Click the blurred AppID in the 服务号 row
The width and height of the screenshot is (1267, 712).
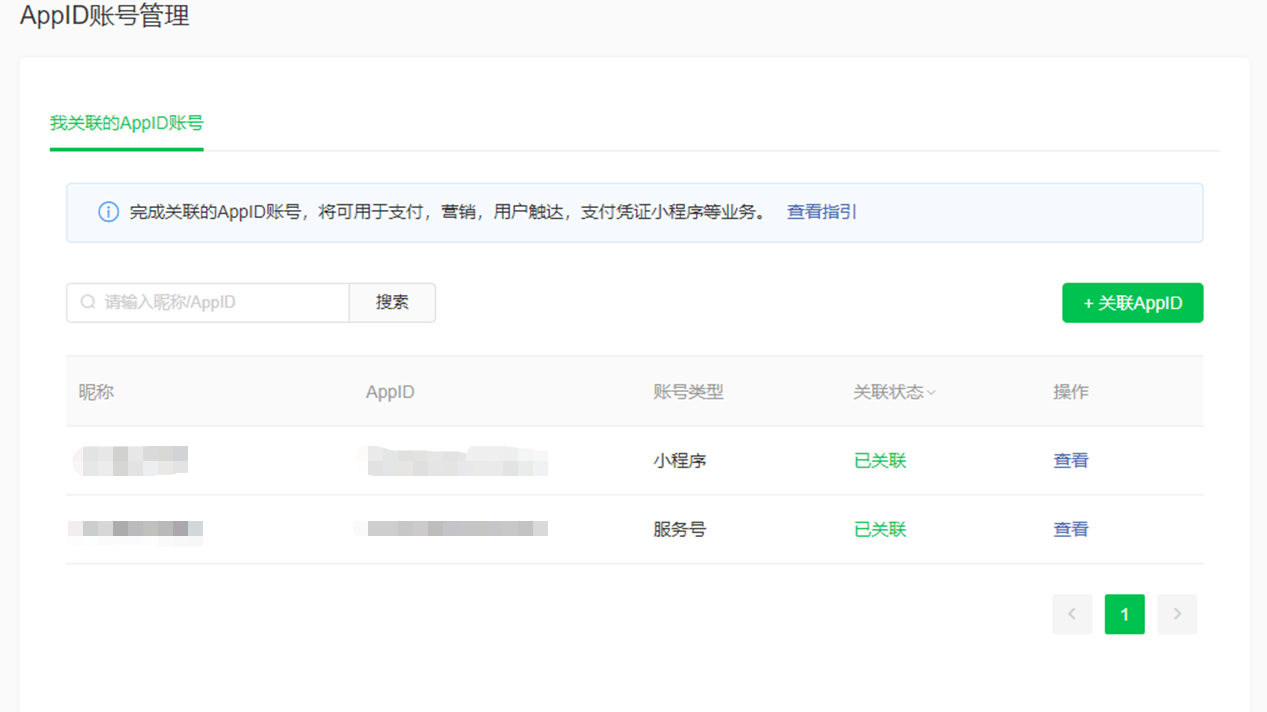coord(451,528)
